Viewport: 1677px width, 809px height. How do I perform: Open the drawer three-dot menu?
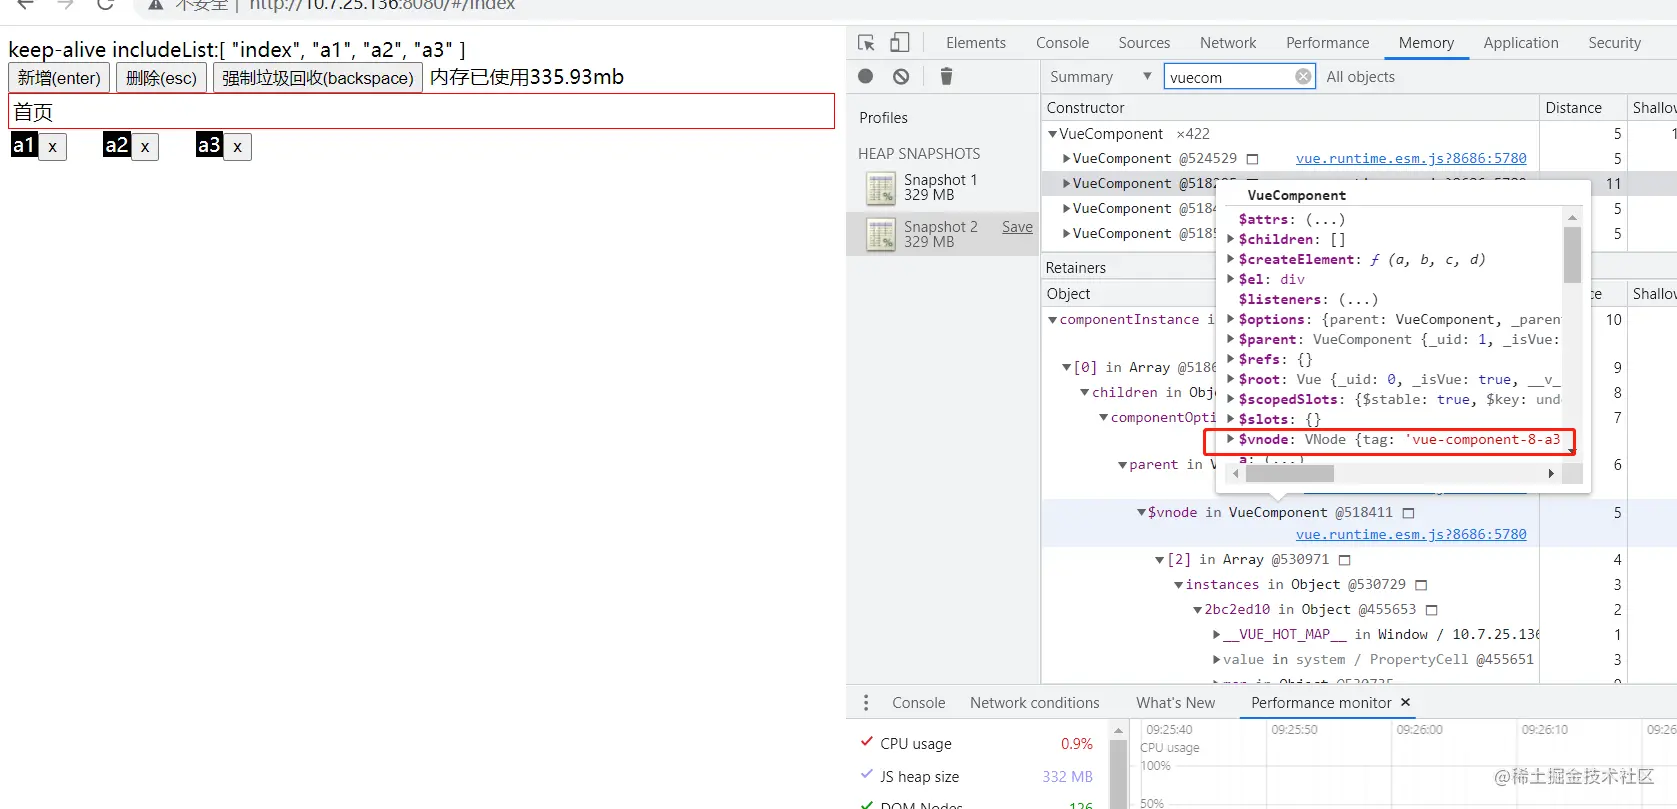pos(866,703)
